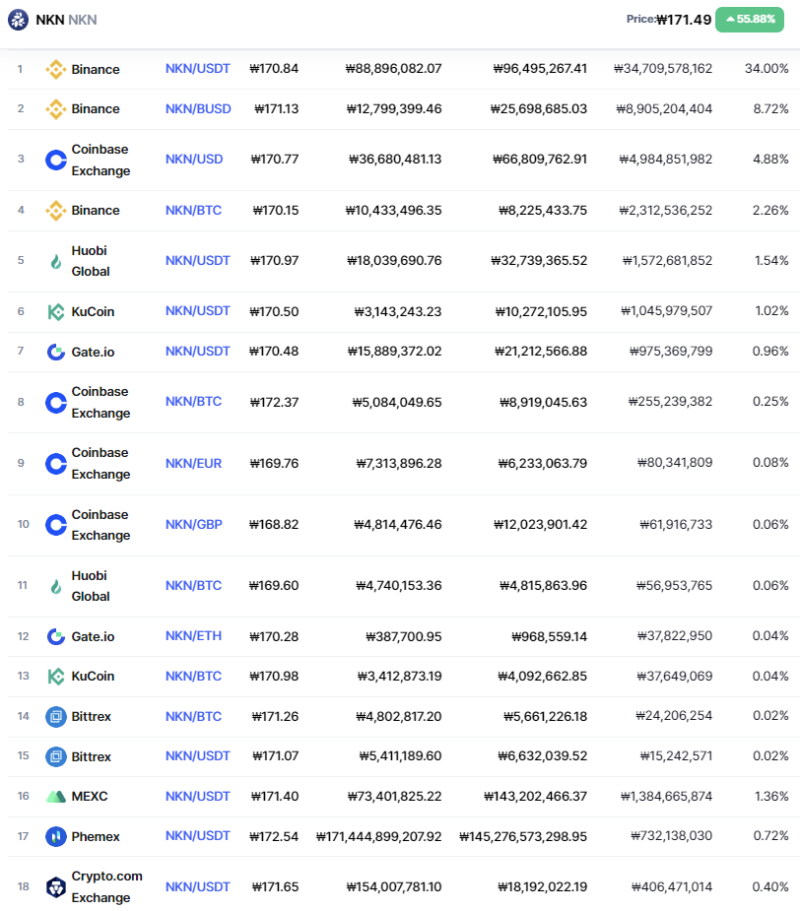Click KuCoin logo in row 6
The width and height of the screenshot is (800, 911).
pyautogui.click(x=56, y=312)
